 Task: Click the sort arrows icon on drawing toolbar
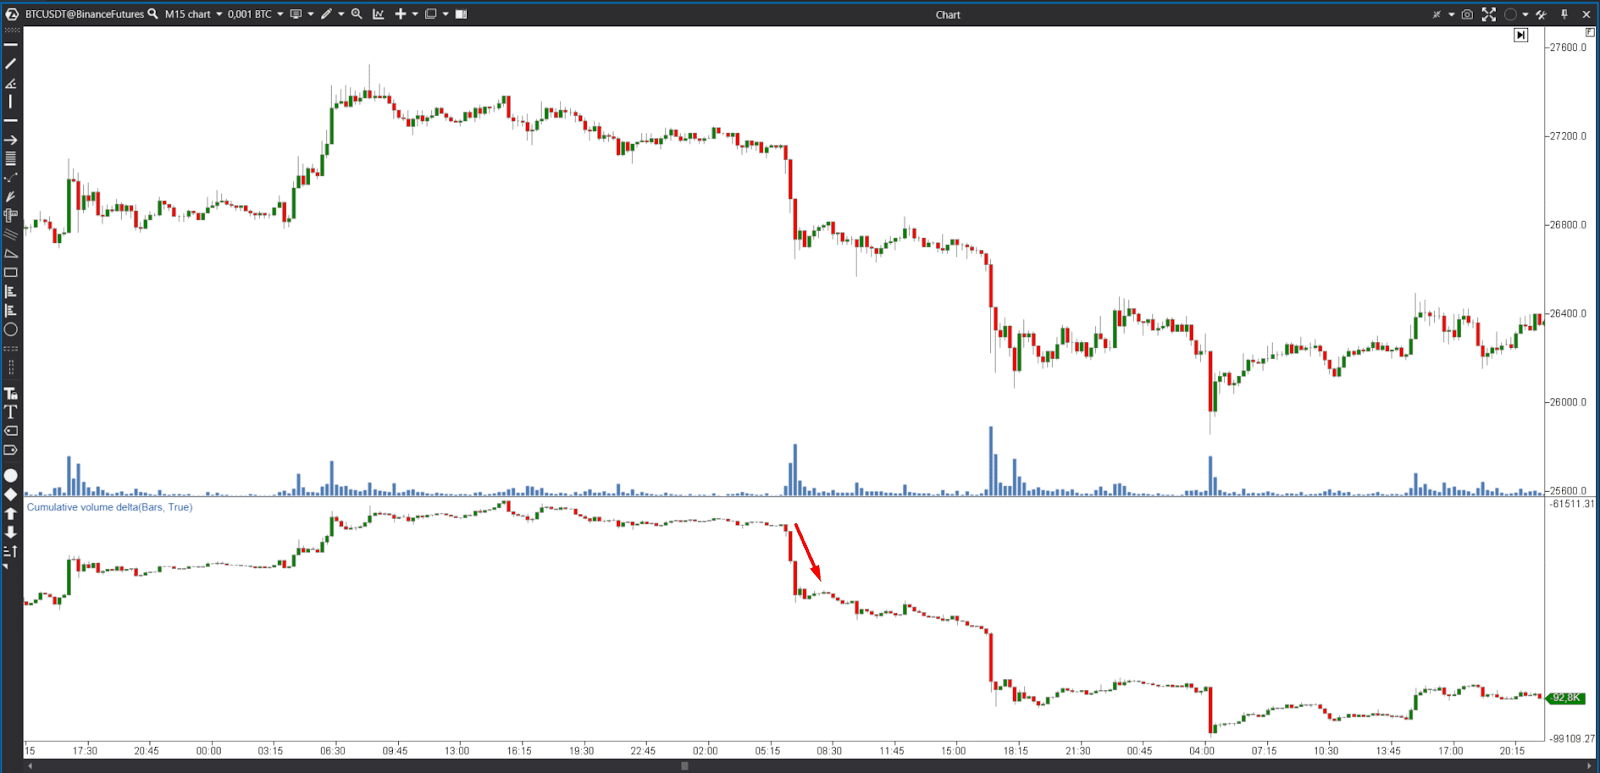pos(11,551)
